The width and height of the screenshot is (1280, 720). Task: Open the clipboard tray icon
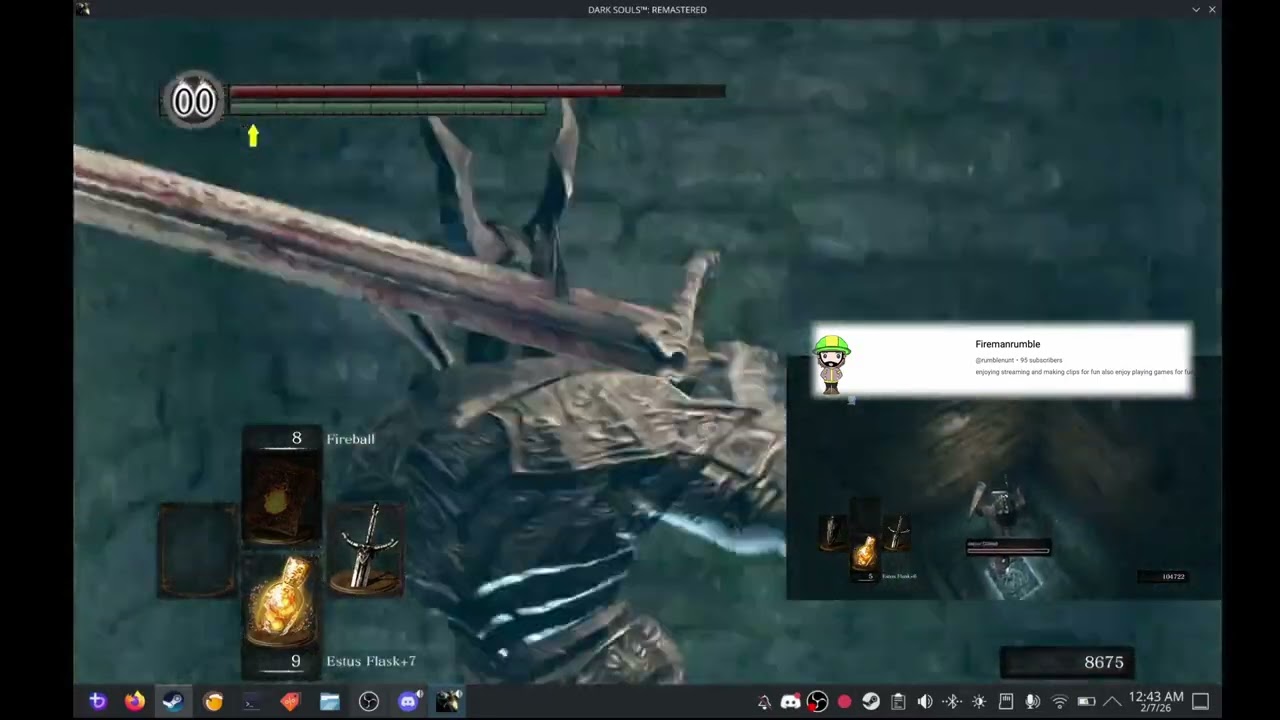coord(898,702)
